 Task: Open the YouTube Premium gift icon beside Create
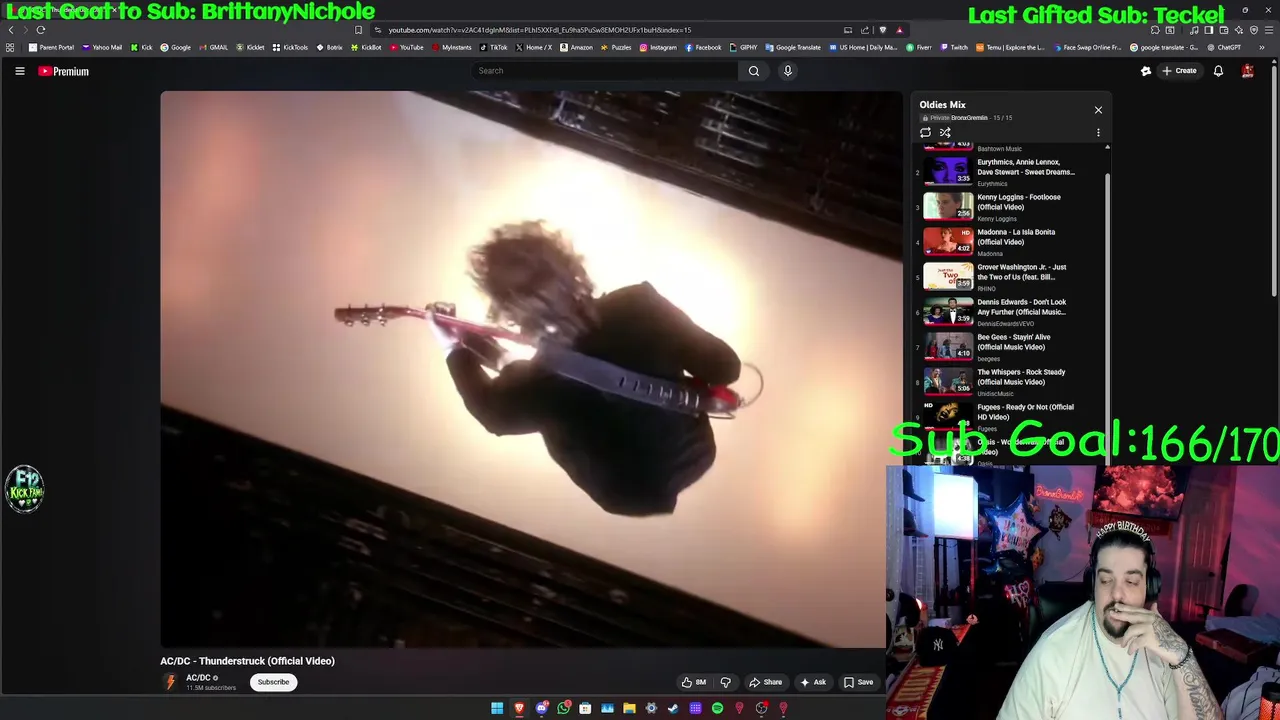[x=1146, y=71]
